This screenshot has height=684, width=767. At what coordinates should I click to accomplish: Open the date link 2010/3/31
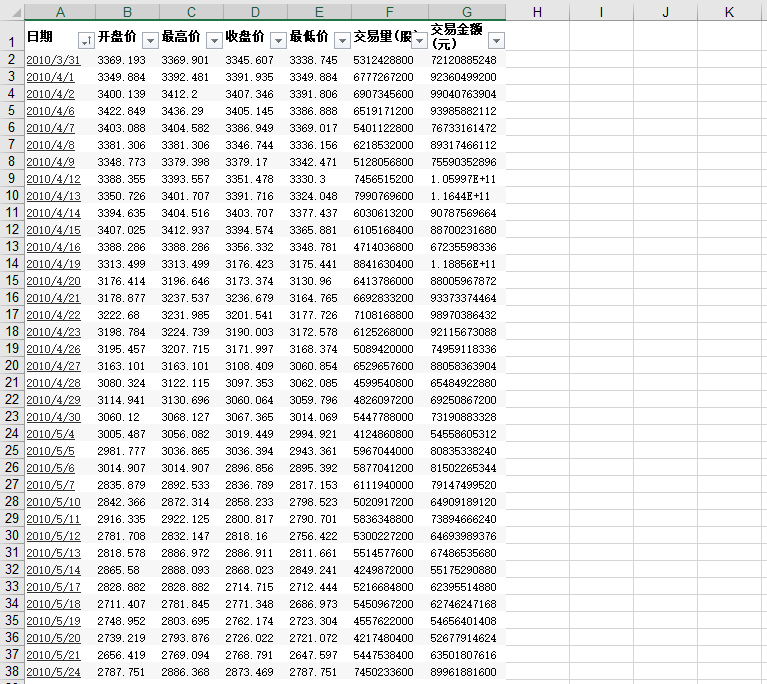point(53,60)
